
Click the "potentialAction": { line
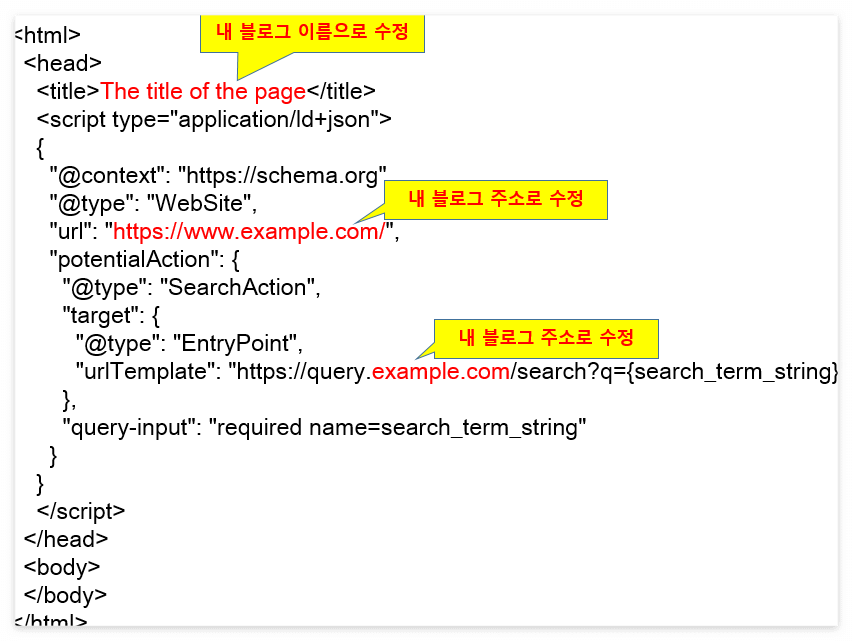[144, 260]
